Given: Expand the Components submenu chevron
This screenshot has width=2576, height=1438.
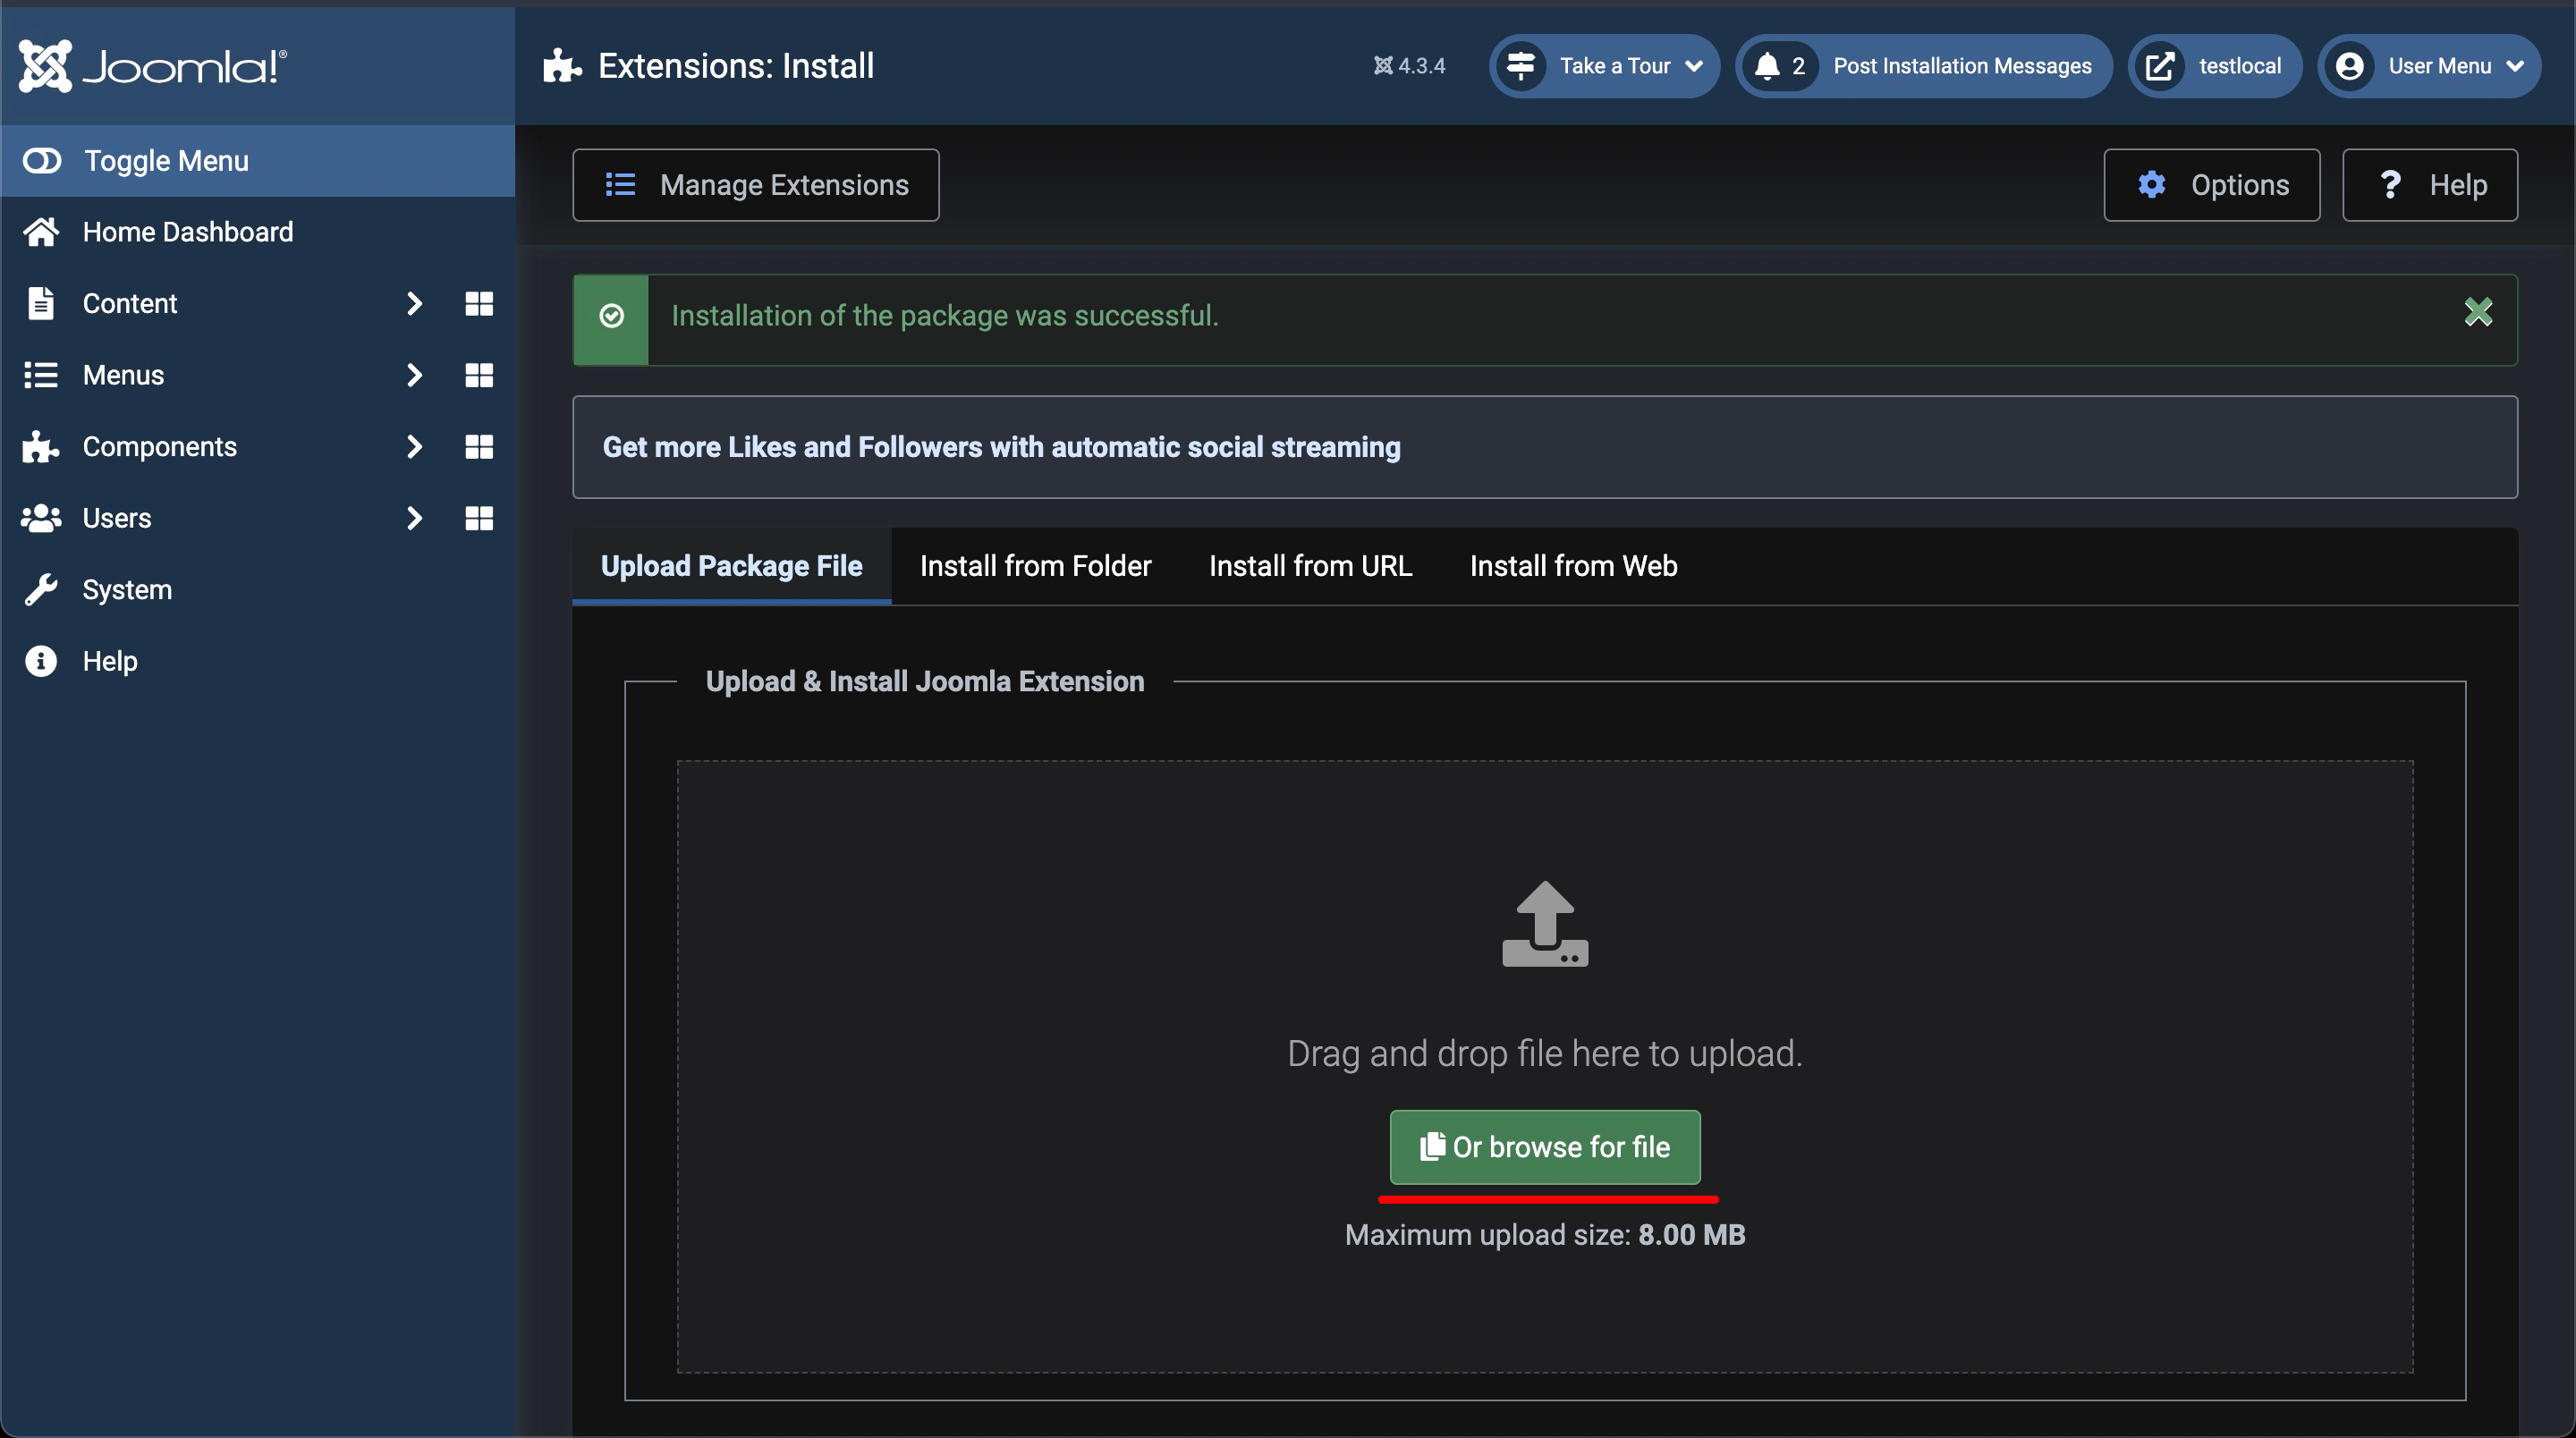Looking at the screenshot, I should (x=414, y=447).
